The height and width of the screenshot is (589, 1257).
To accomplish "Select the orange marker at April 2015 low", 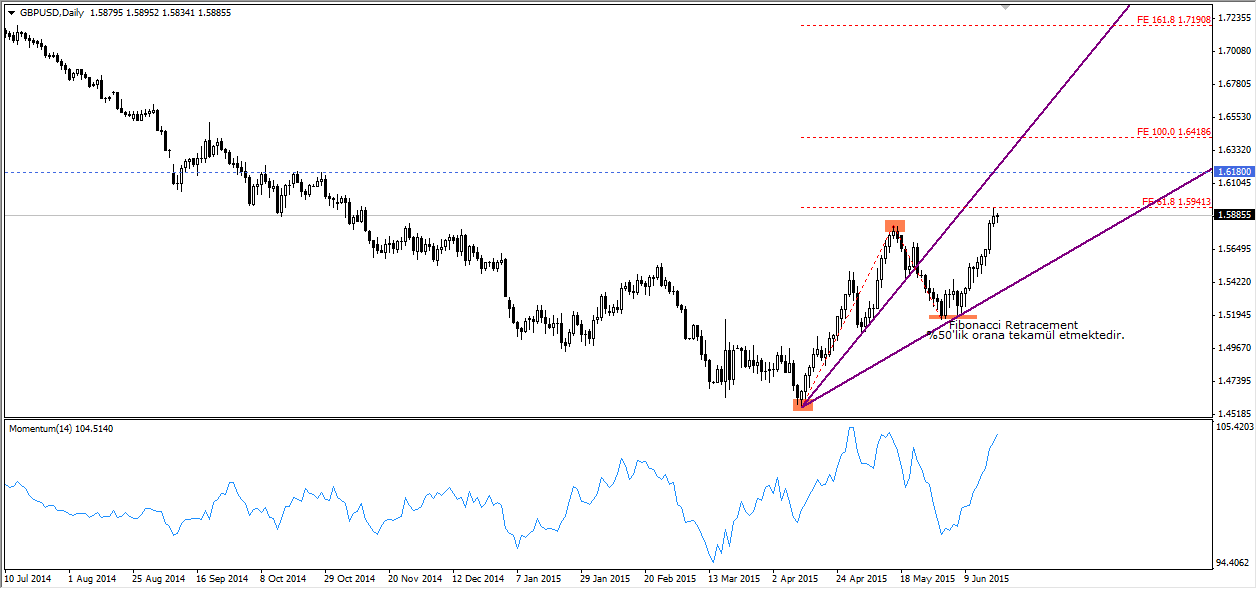I will click(x=803, y=404).
